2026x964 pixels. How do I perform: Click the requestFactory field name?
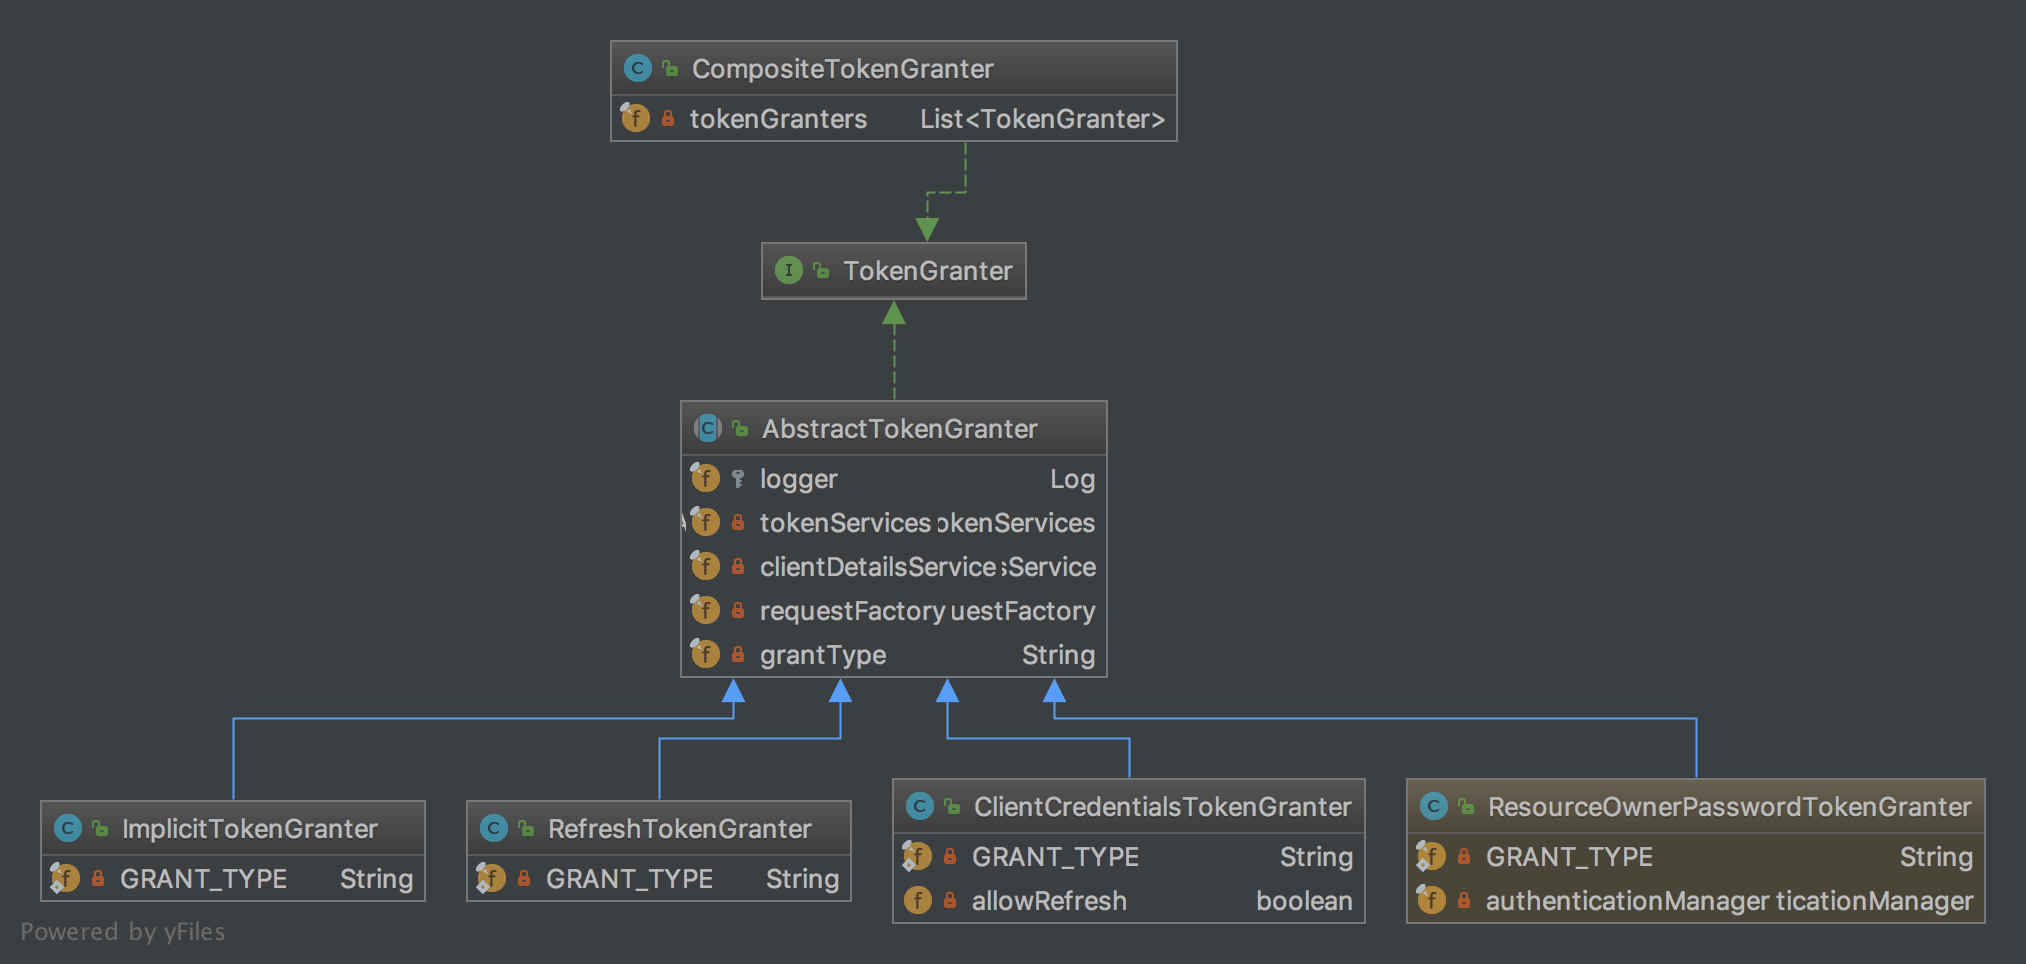[x=852, y=611]
